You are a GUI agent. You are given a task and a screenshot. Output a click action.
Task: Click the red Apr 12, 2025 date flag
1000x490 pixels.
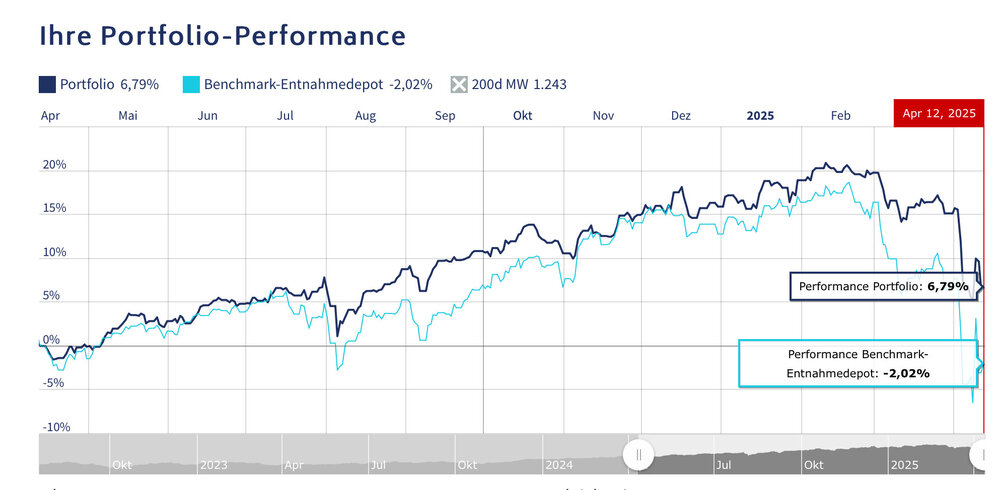(938, 113)
